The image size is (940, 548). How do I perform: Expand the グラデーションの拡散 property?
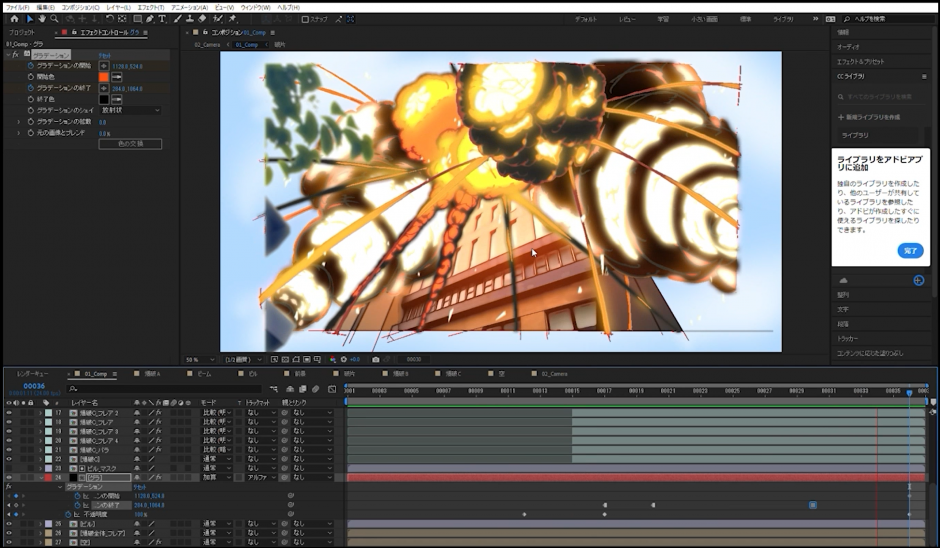point(19,122)
